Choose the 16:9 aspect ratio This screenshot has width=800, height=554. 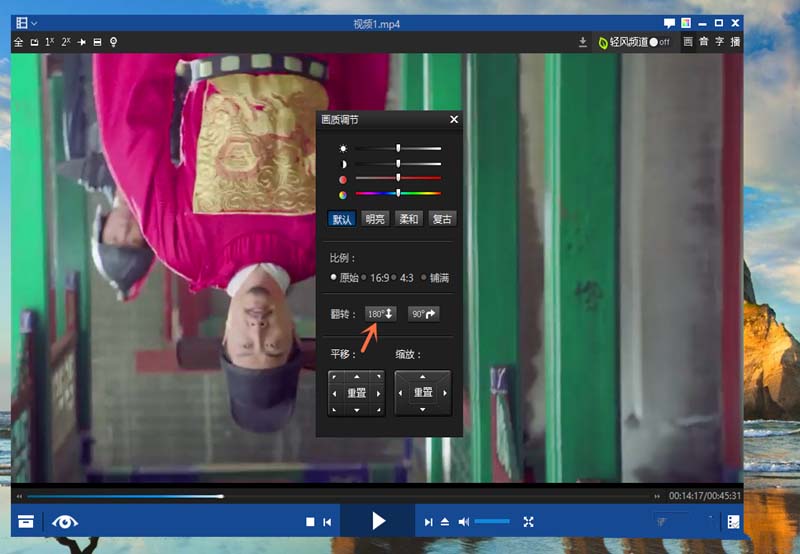click(x=375, y=278)
